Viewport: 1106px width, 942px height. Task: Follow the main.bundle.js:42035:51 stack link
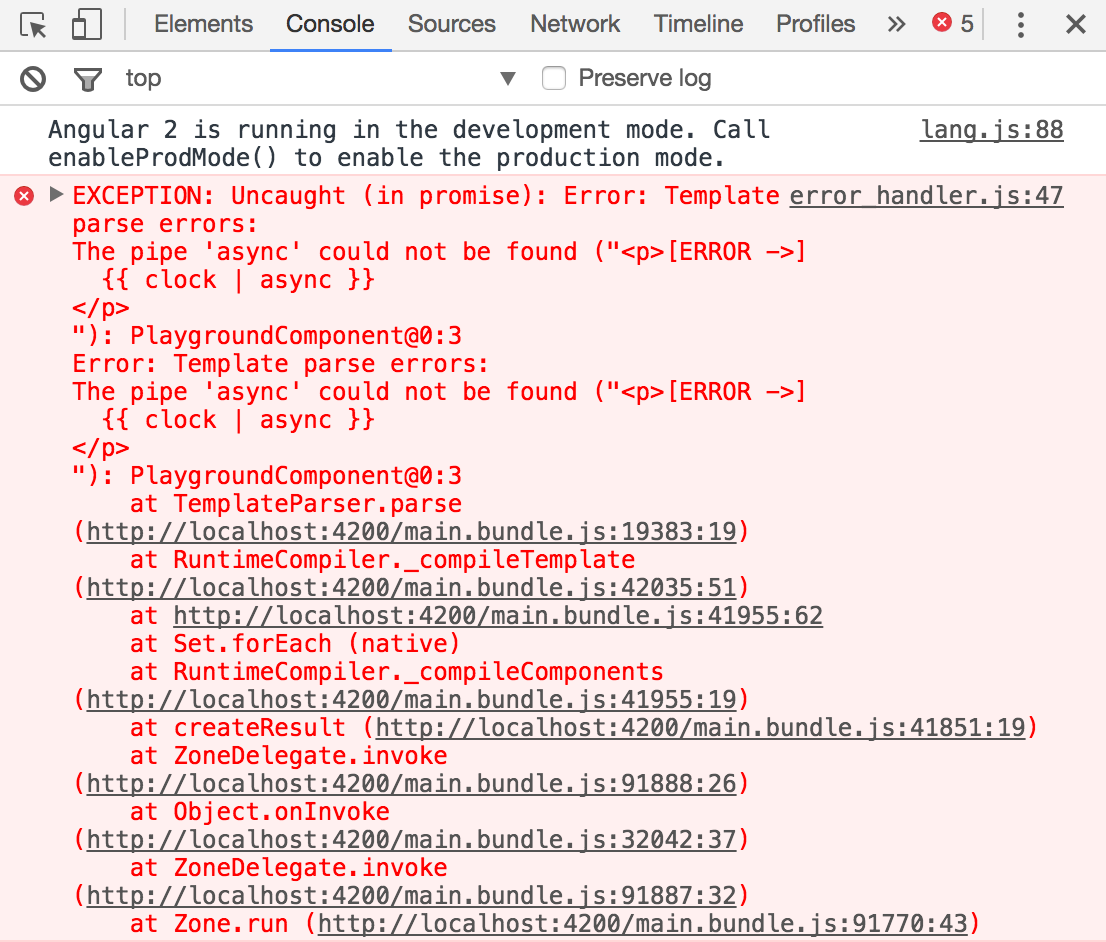411,587
